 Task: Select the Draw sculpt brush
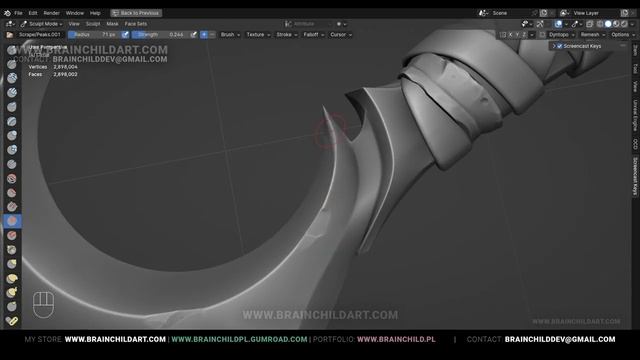(12, 50)
